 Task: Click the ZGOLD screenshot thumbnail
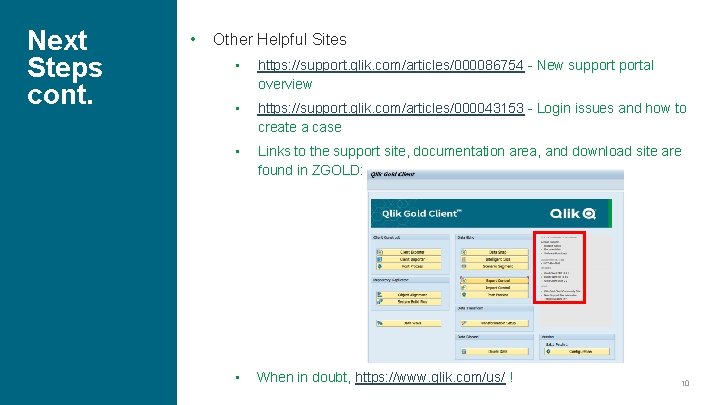(x=495, y=266)
